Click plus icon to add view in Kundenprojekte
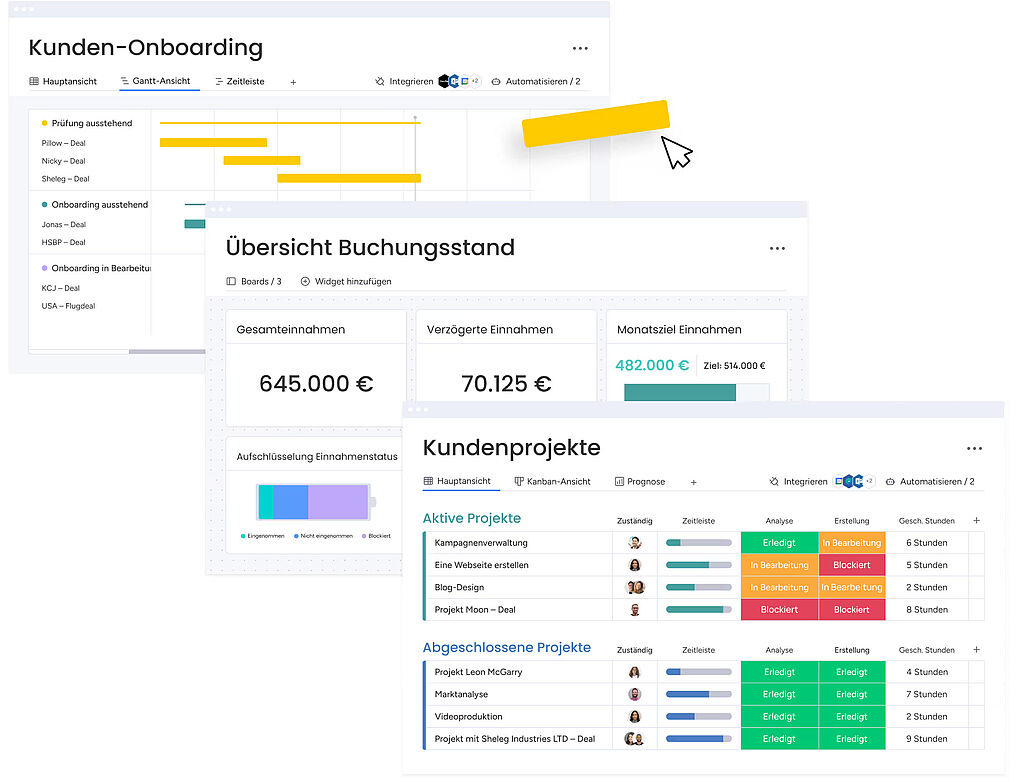Screen dimensions: 1020x782 pos(693,482)
